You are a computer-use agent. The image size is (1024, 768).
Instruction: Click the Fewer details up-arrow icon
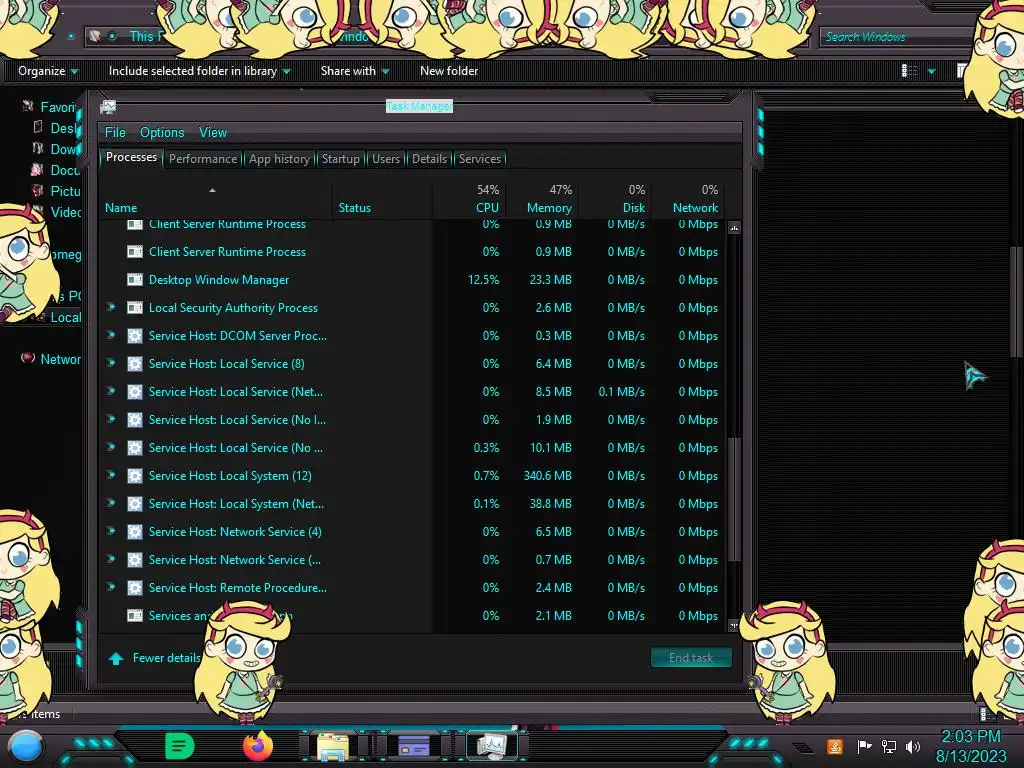tap(116, 658)
